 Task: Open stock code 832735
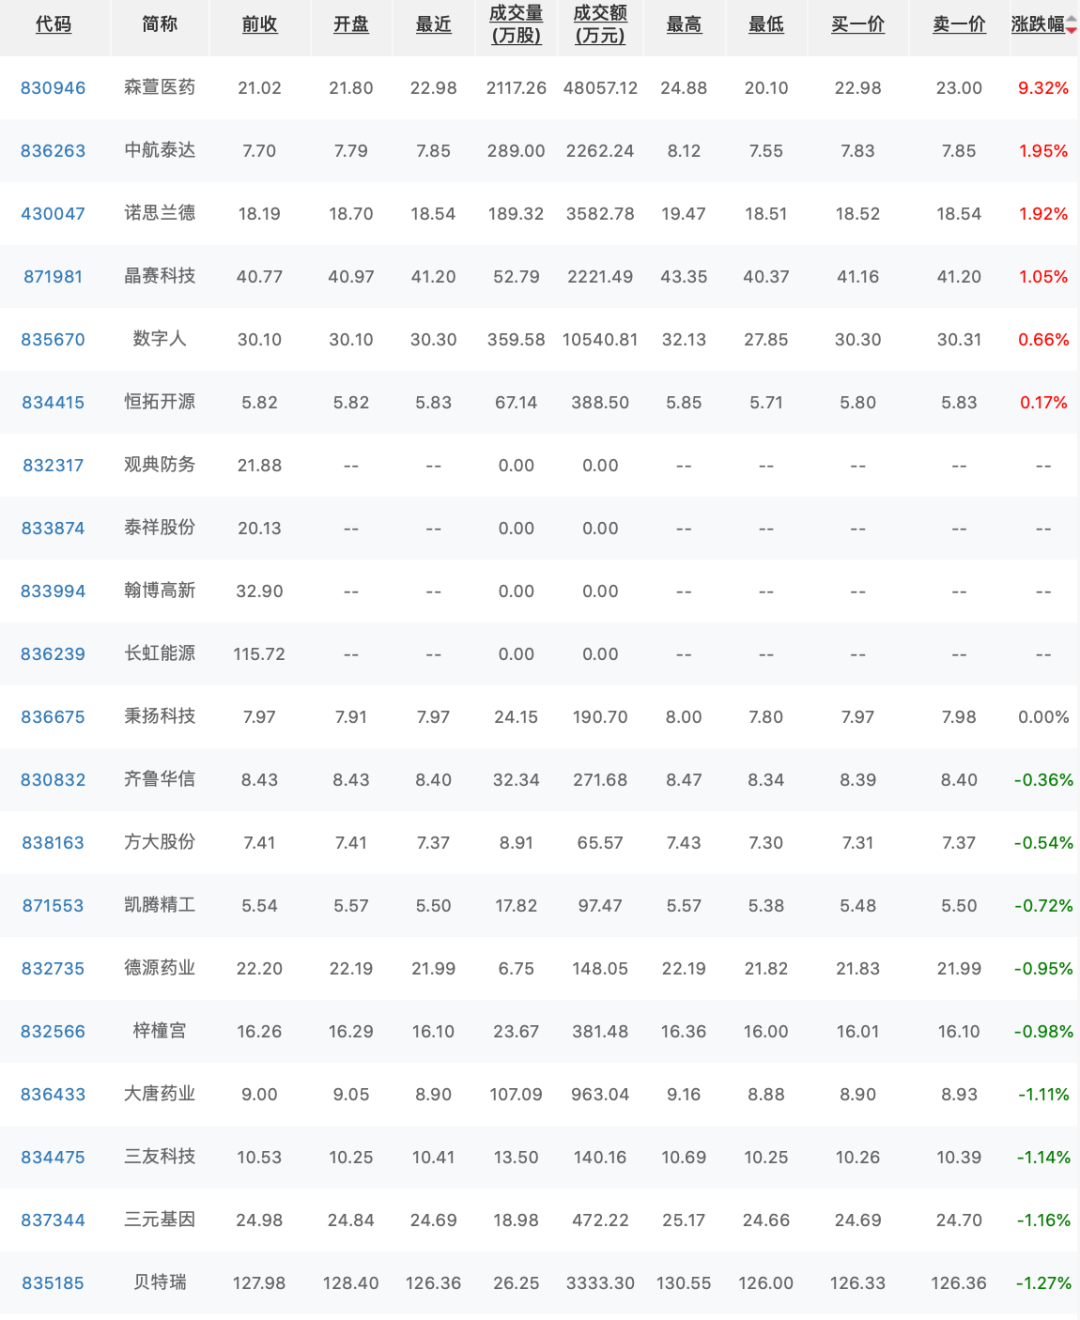pos(53,970)
